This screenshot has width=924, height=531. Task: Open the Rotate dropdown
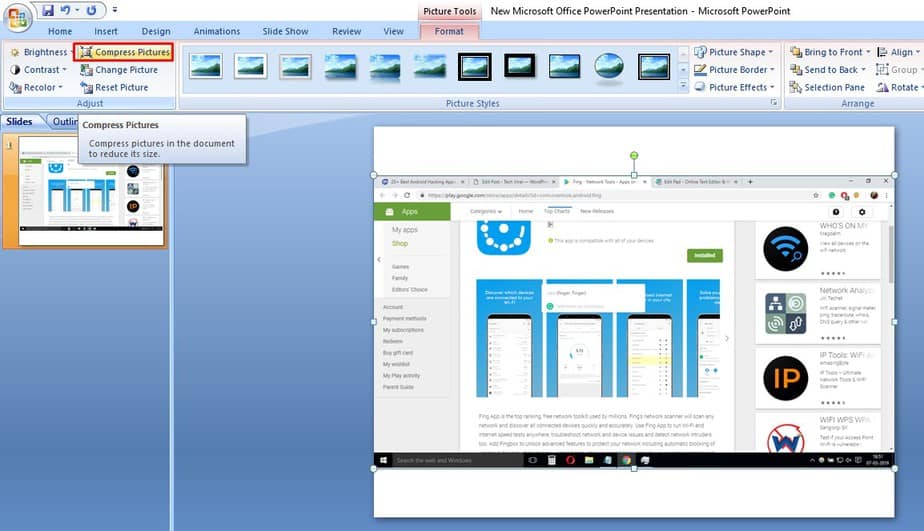(x=899, y=87)
